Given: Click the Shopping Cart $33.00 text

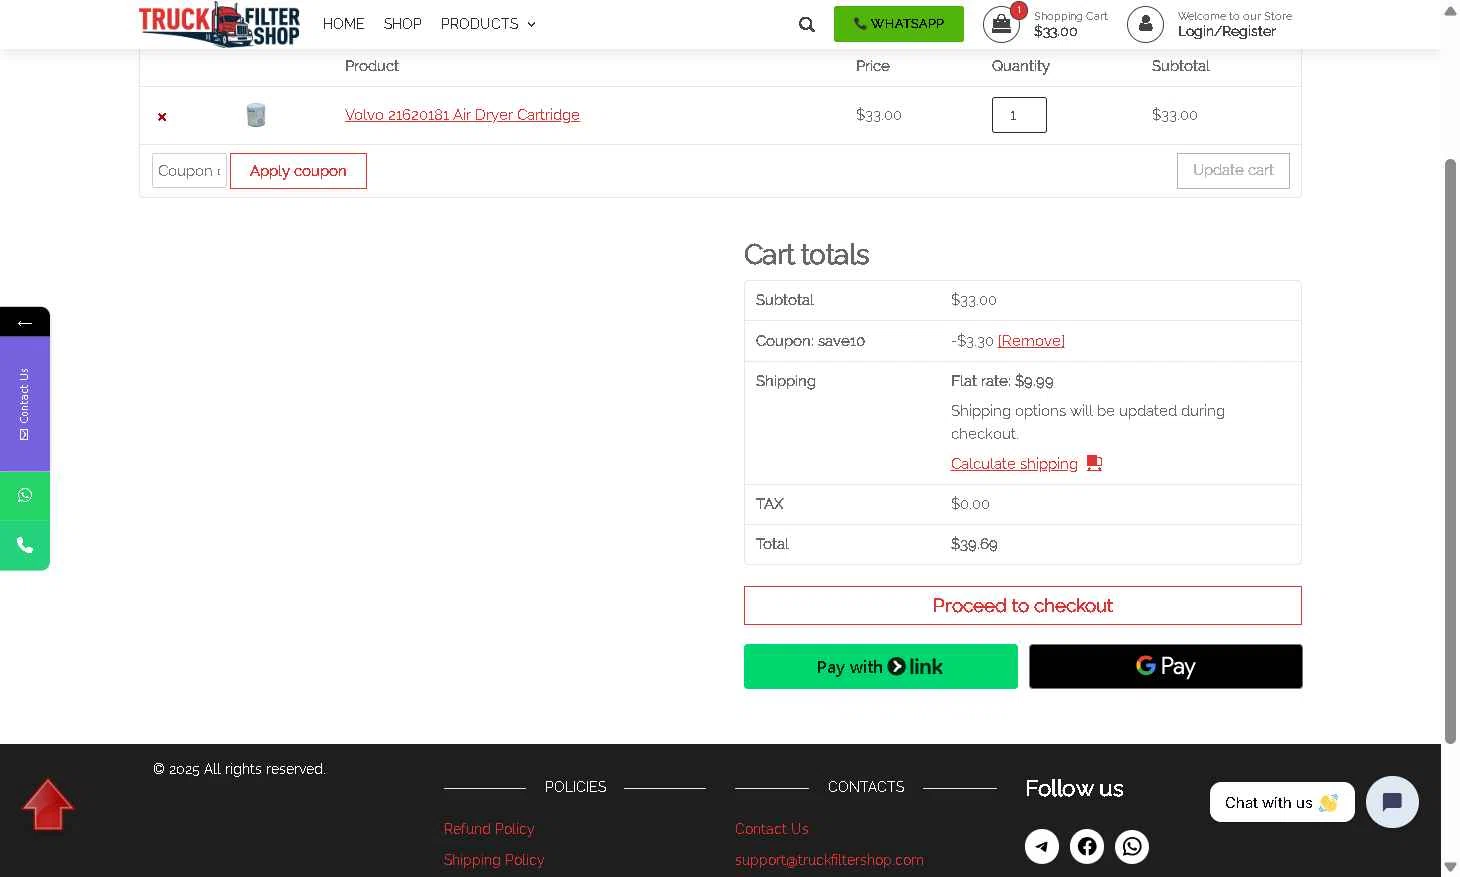Looking at the screenshot, I should 1070,24.
